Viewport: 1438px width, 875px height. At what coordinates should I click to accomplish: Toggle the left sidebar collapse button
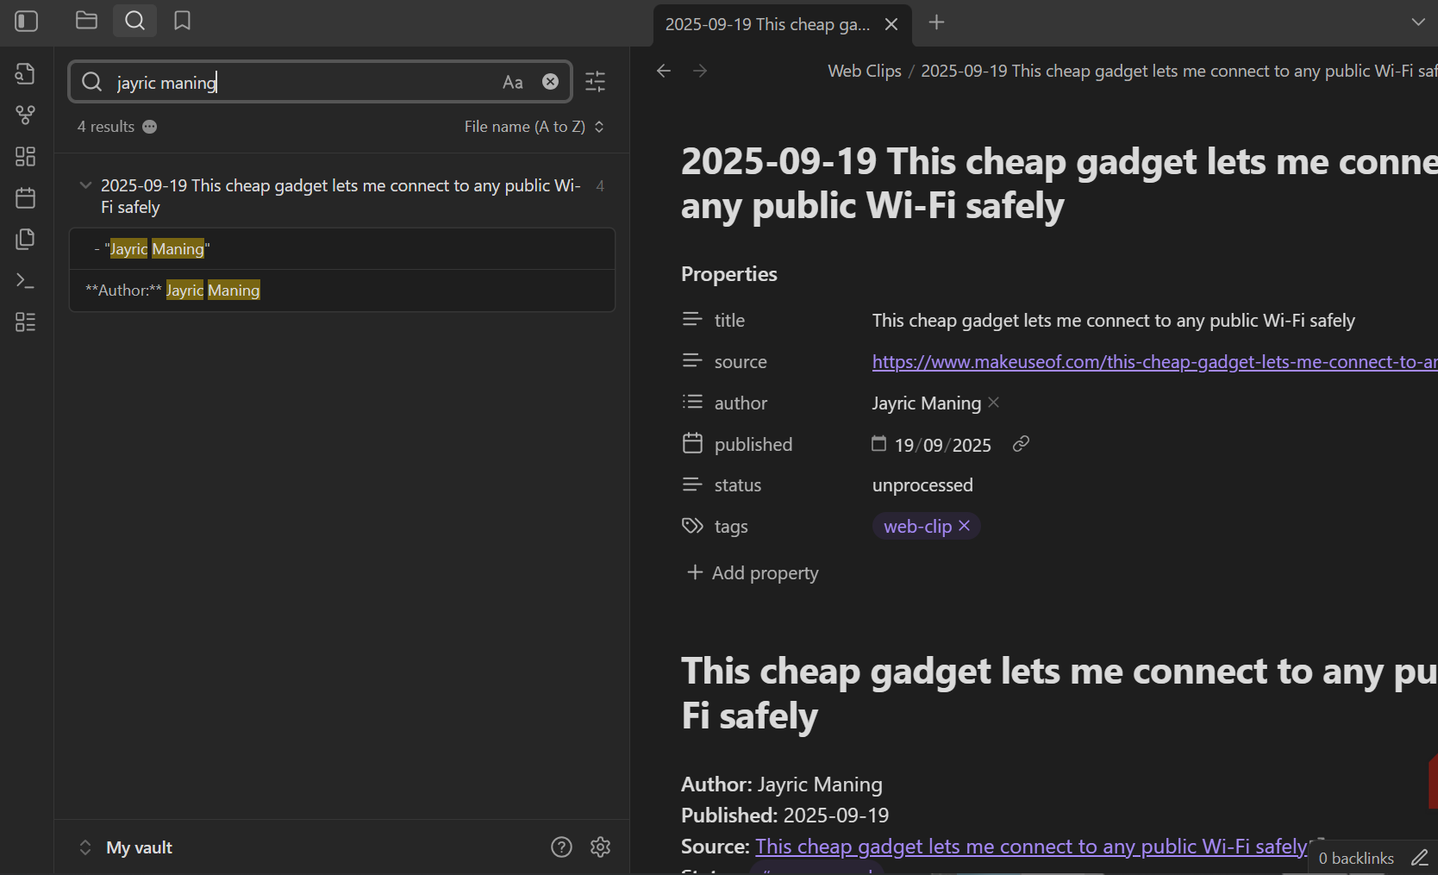(x=26, y=20)
